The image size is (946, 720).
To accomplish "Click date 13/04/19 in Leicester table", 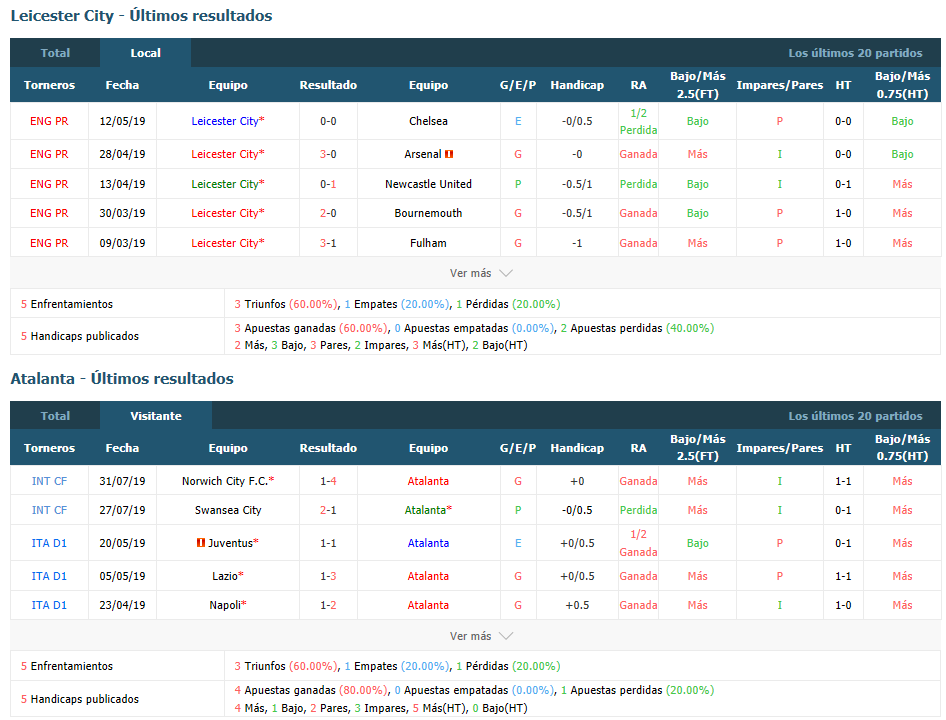I will click(122, 184).
